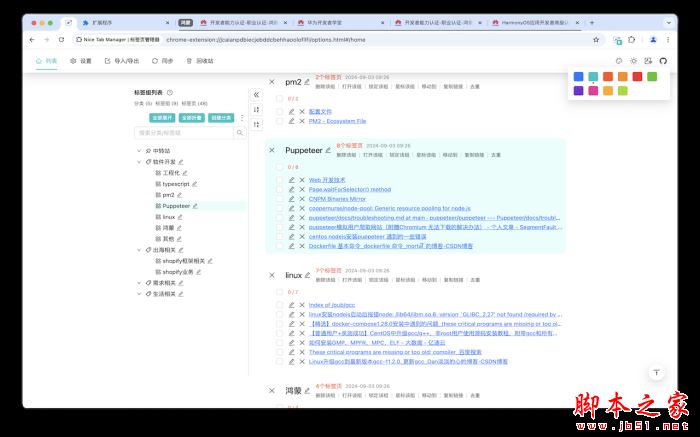Open the 回收站 nav tab

pyautogui.click(x=200, y=61)
